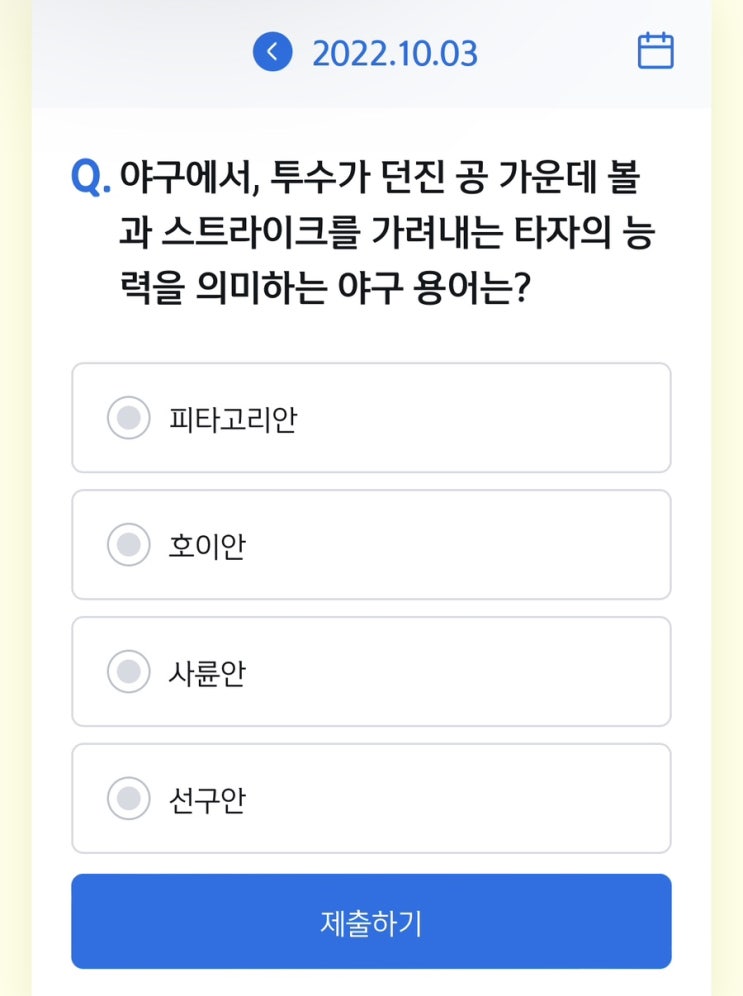Tap the 사륜안 answer label text

pyautogui.click(x=207, y=672)
